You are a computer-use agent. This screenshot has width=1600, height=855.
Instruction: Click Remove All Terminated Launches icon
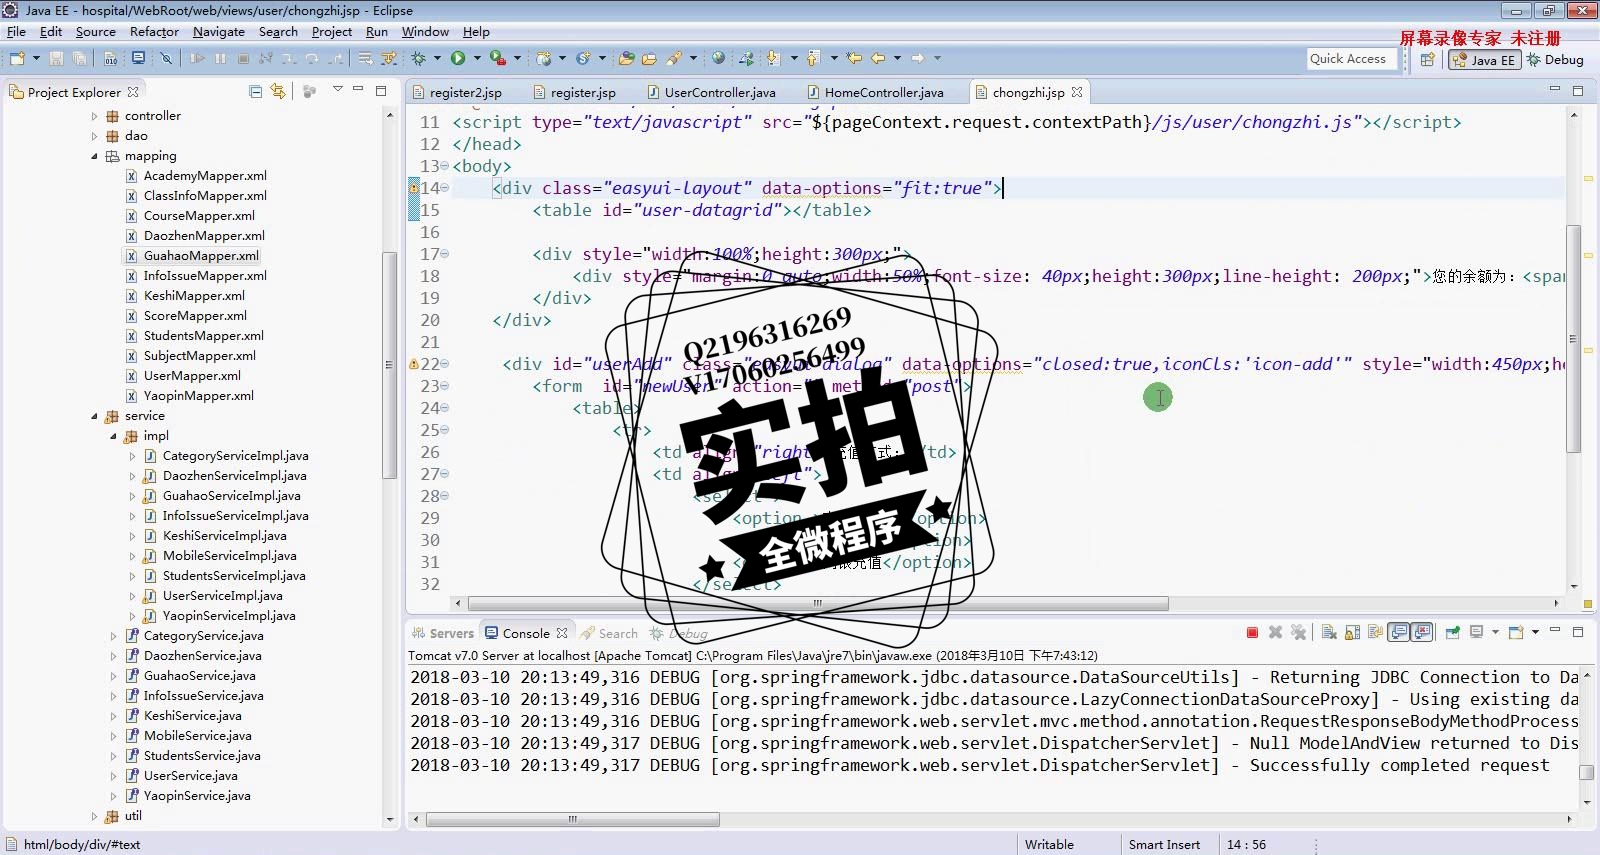click(x=1298, y=633)
